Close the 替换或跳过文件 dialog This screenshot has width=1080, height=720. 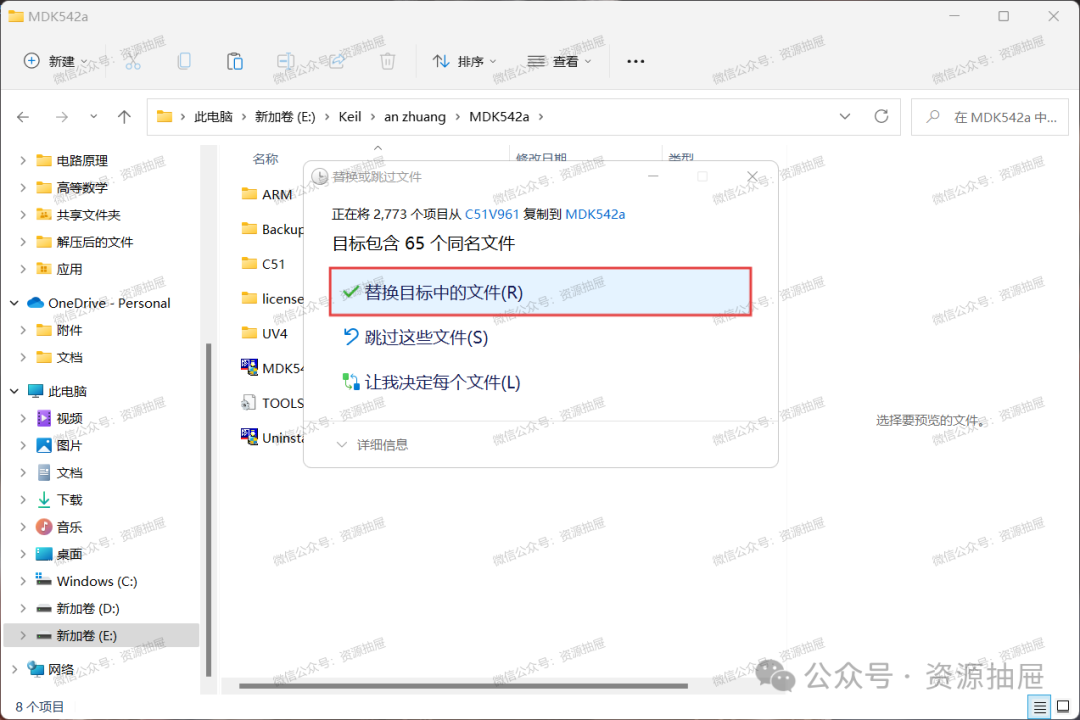pos(752,177)
